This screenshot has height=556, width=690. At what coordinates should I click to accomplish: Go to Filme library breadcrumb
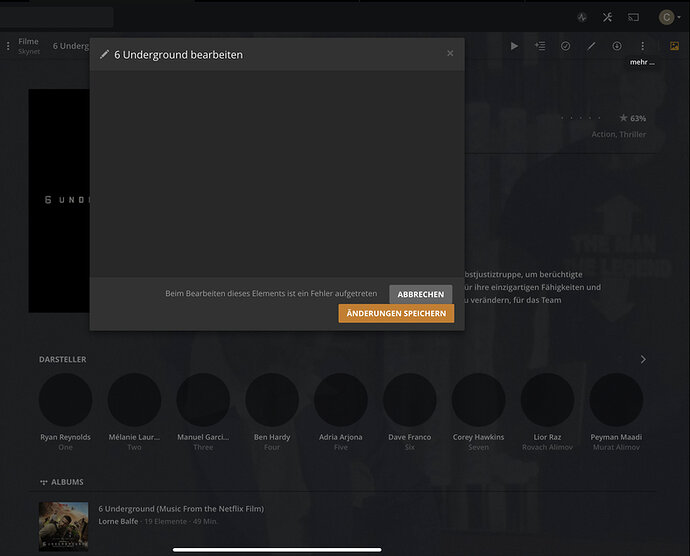click(29, 41)
